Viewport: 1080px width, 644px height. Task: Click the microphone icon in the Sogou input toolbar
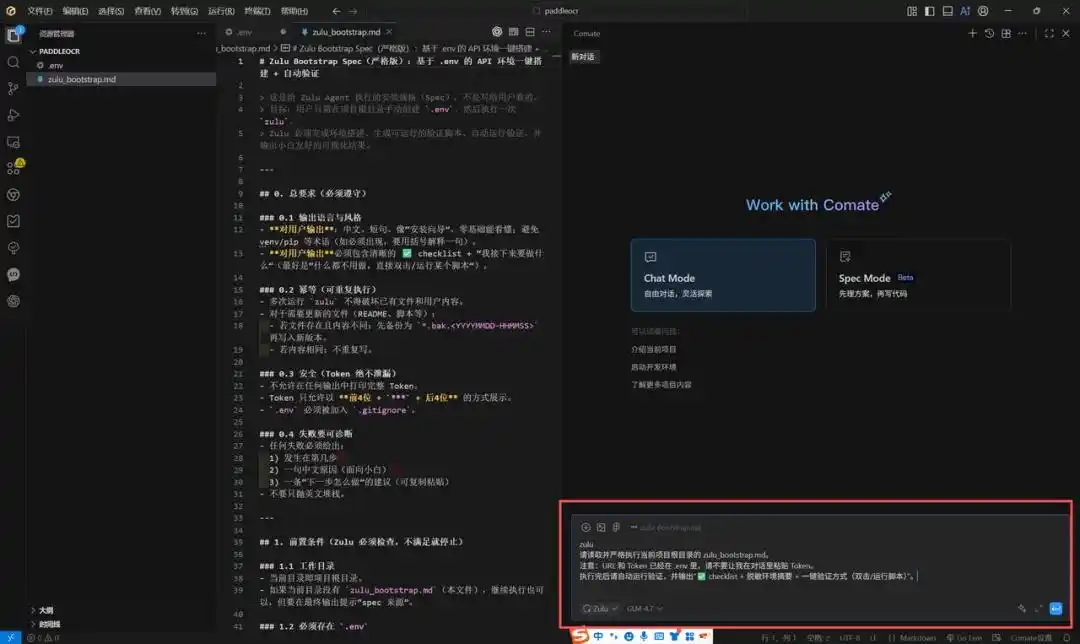[x=643, y=636]
